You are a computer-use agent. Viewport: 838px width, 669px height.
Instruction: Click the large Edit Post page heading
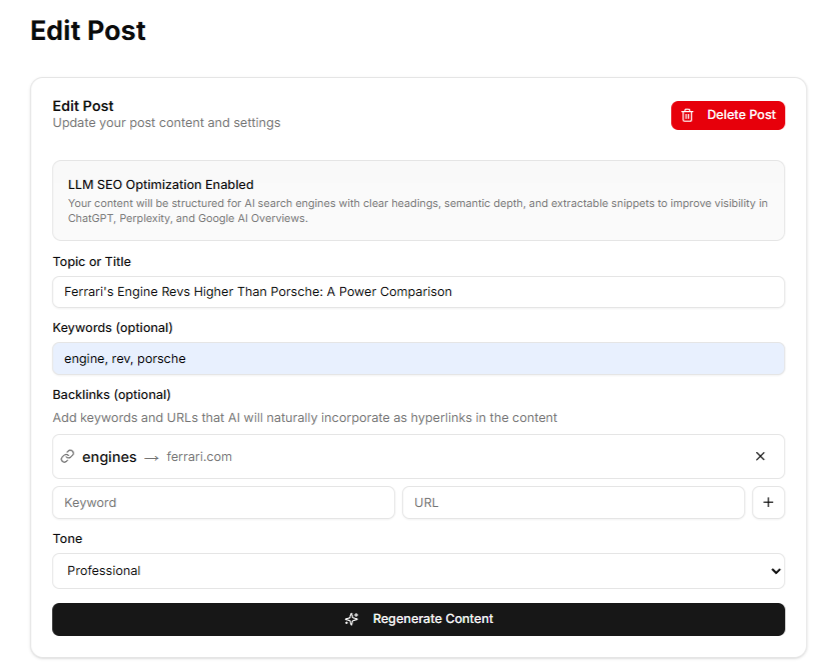[88, 30]
